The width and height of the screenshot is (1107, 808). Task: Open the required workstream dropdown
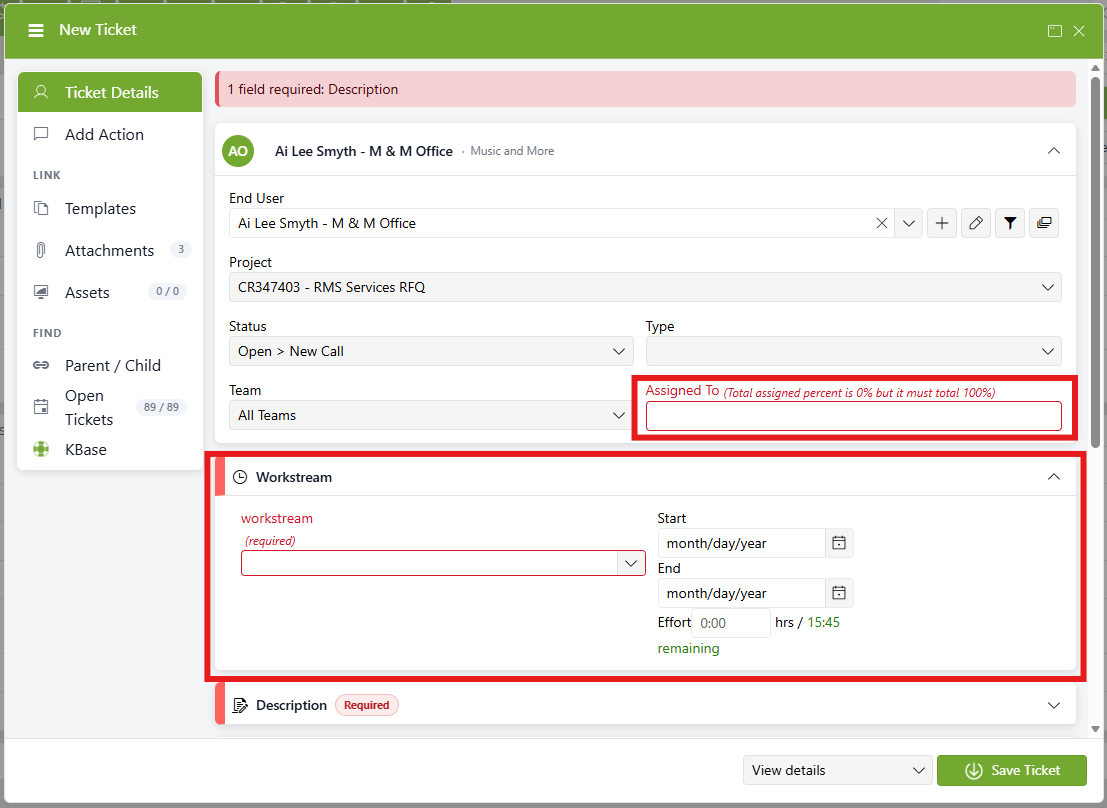pyautogui.click(x=443, y=563)
